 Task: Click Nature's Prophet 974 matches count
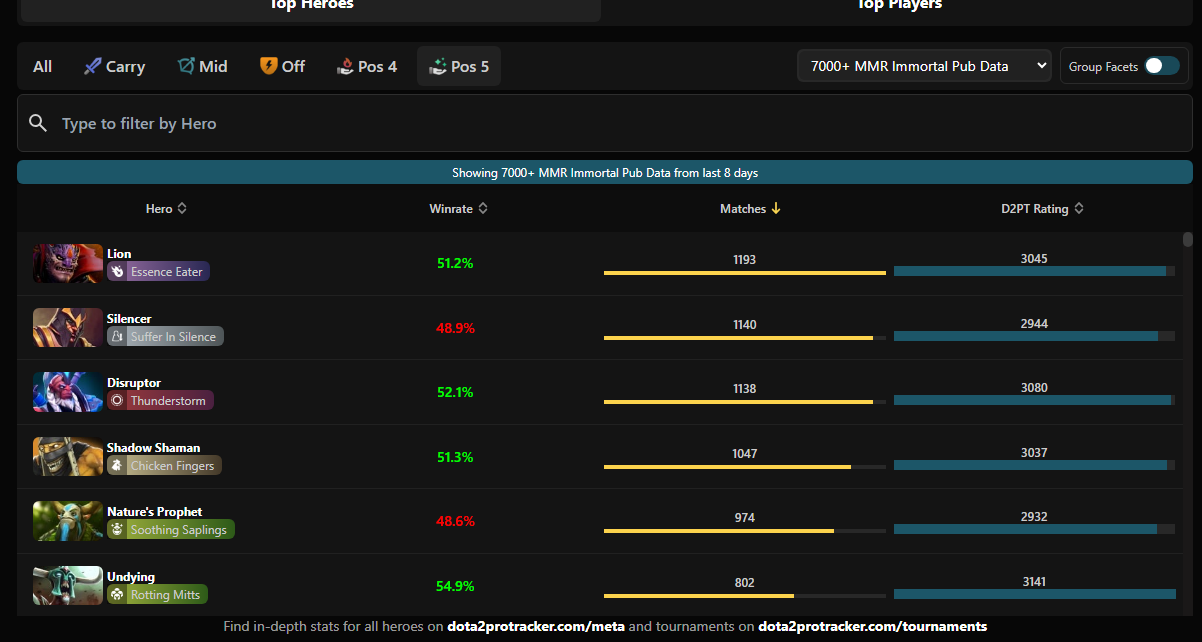click(744, 518)
